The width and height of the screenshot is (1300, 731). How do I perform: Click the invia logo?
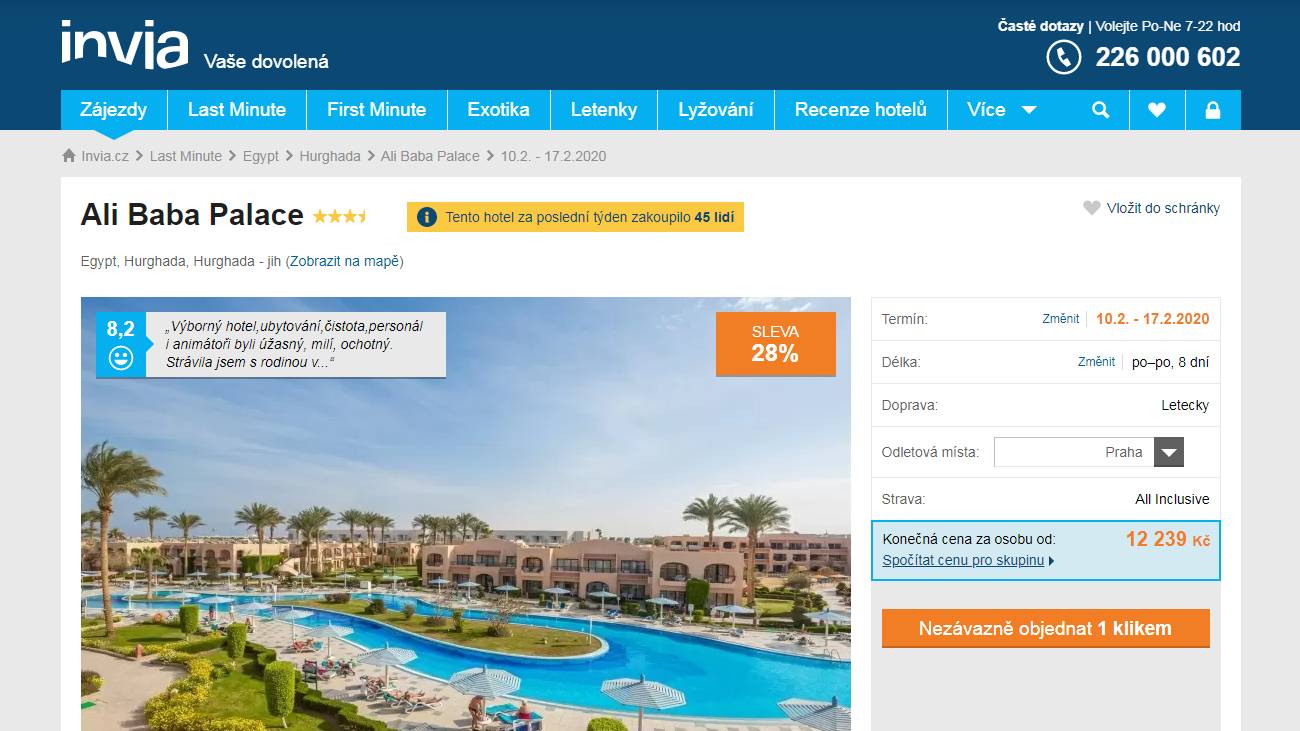tap(124, 45)
